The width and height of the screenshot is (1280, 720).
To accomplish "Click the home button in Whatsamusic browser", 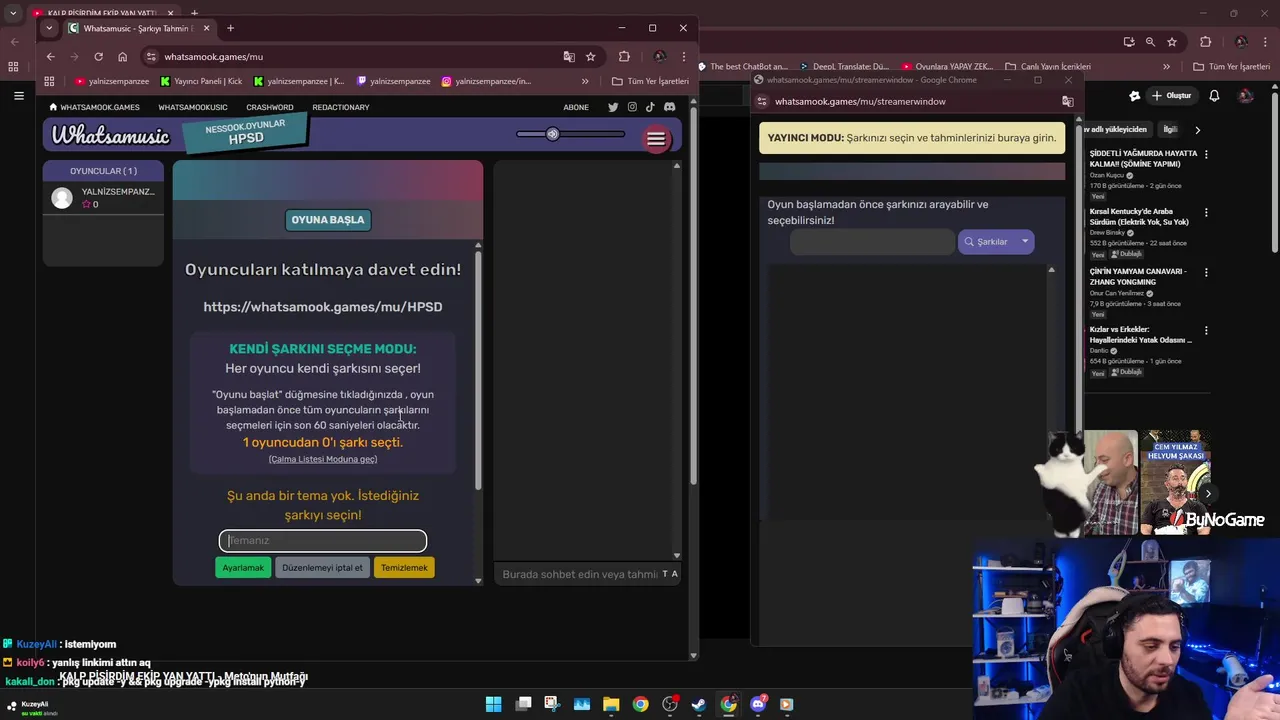I will [x=122, y=57].
